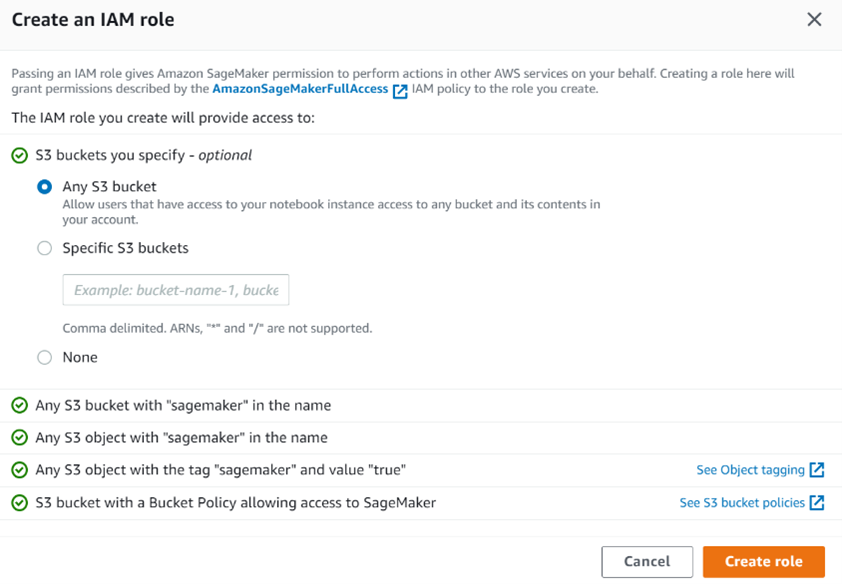Image resolution: width=842 pixels, height=584 pixels.
Task: Choose the Specific S3 buckets radio option
Action: pos(45,248)
